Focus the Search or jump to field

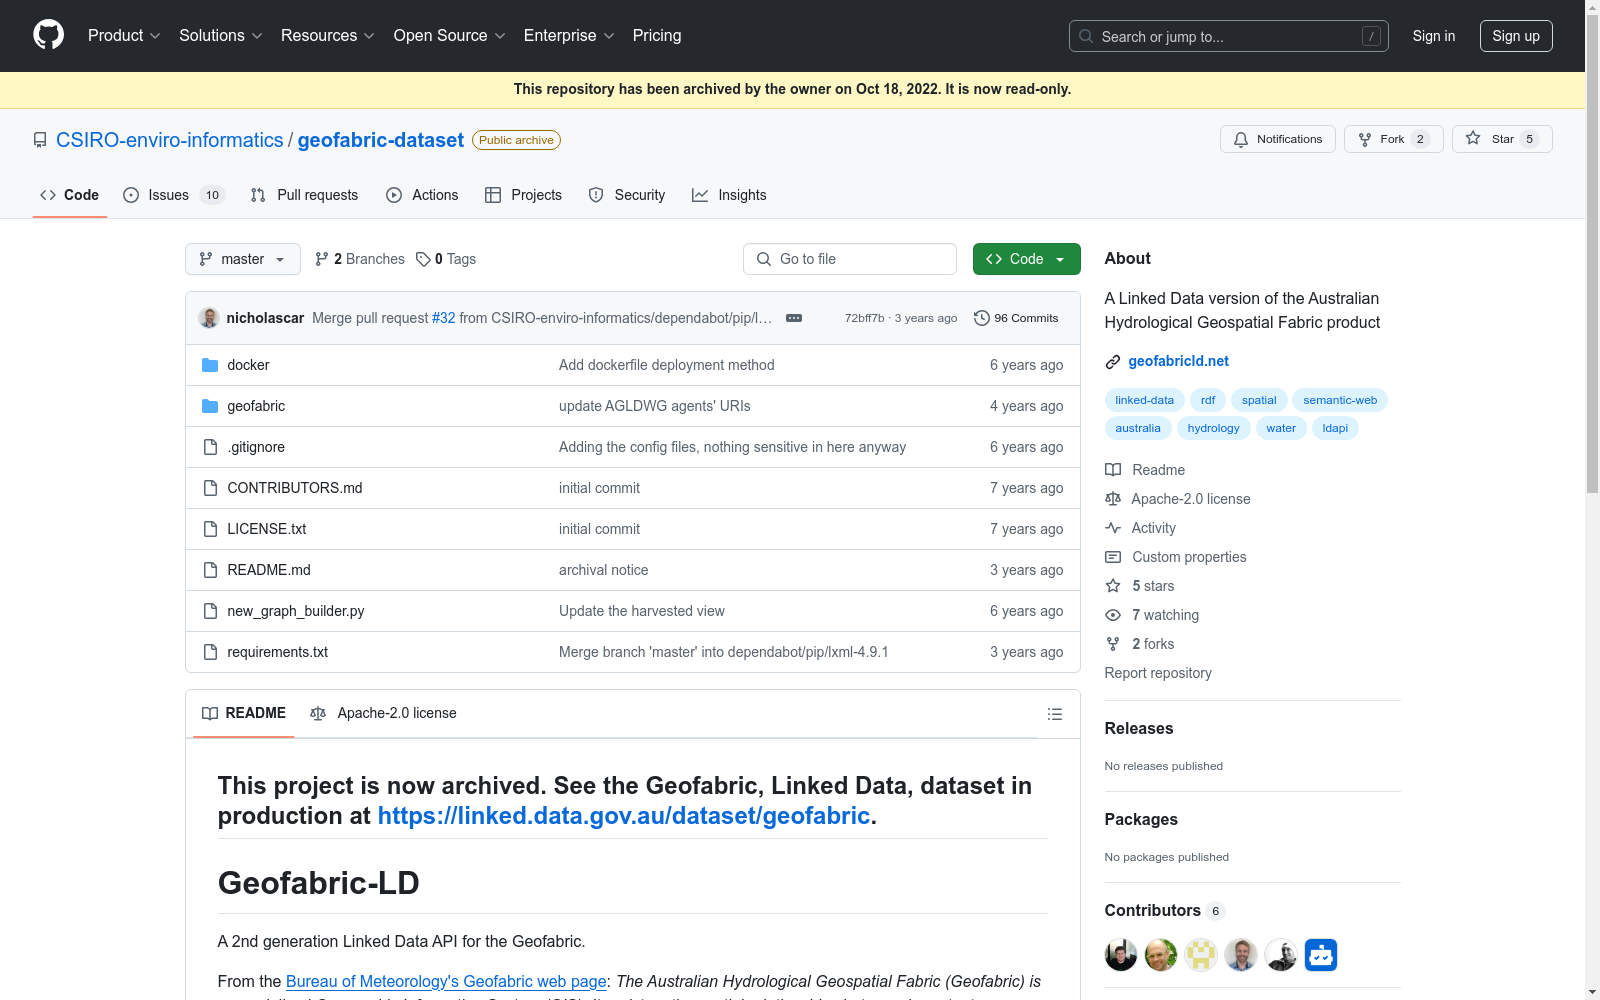click(x=1229, y=36)
